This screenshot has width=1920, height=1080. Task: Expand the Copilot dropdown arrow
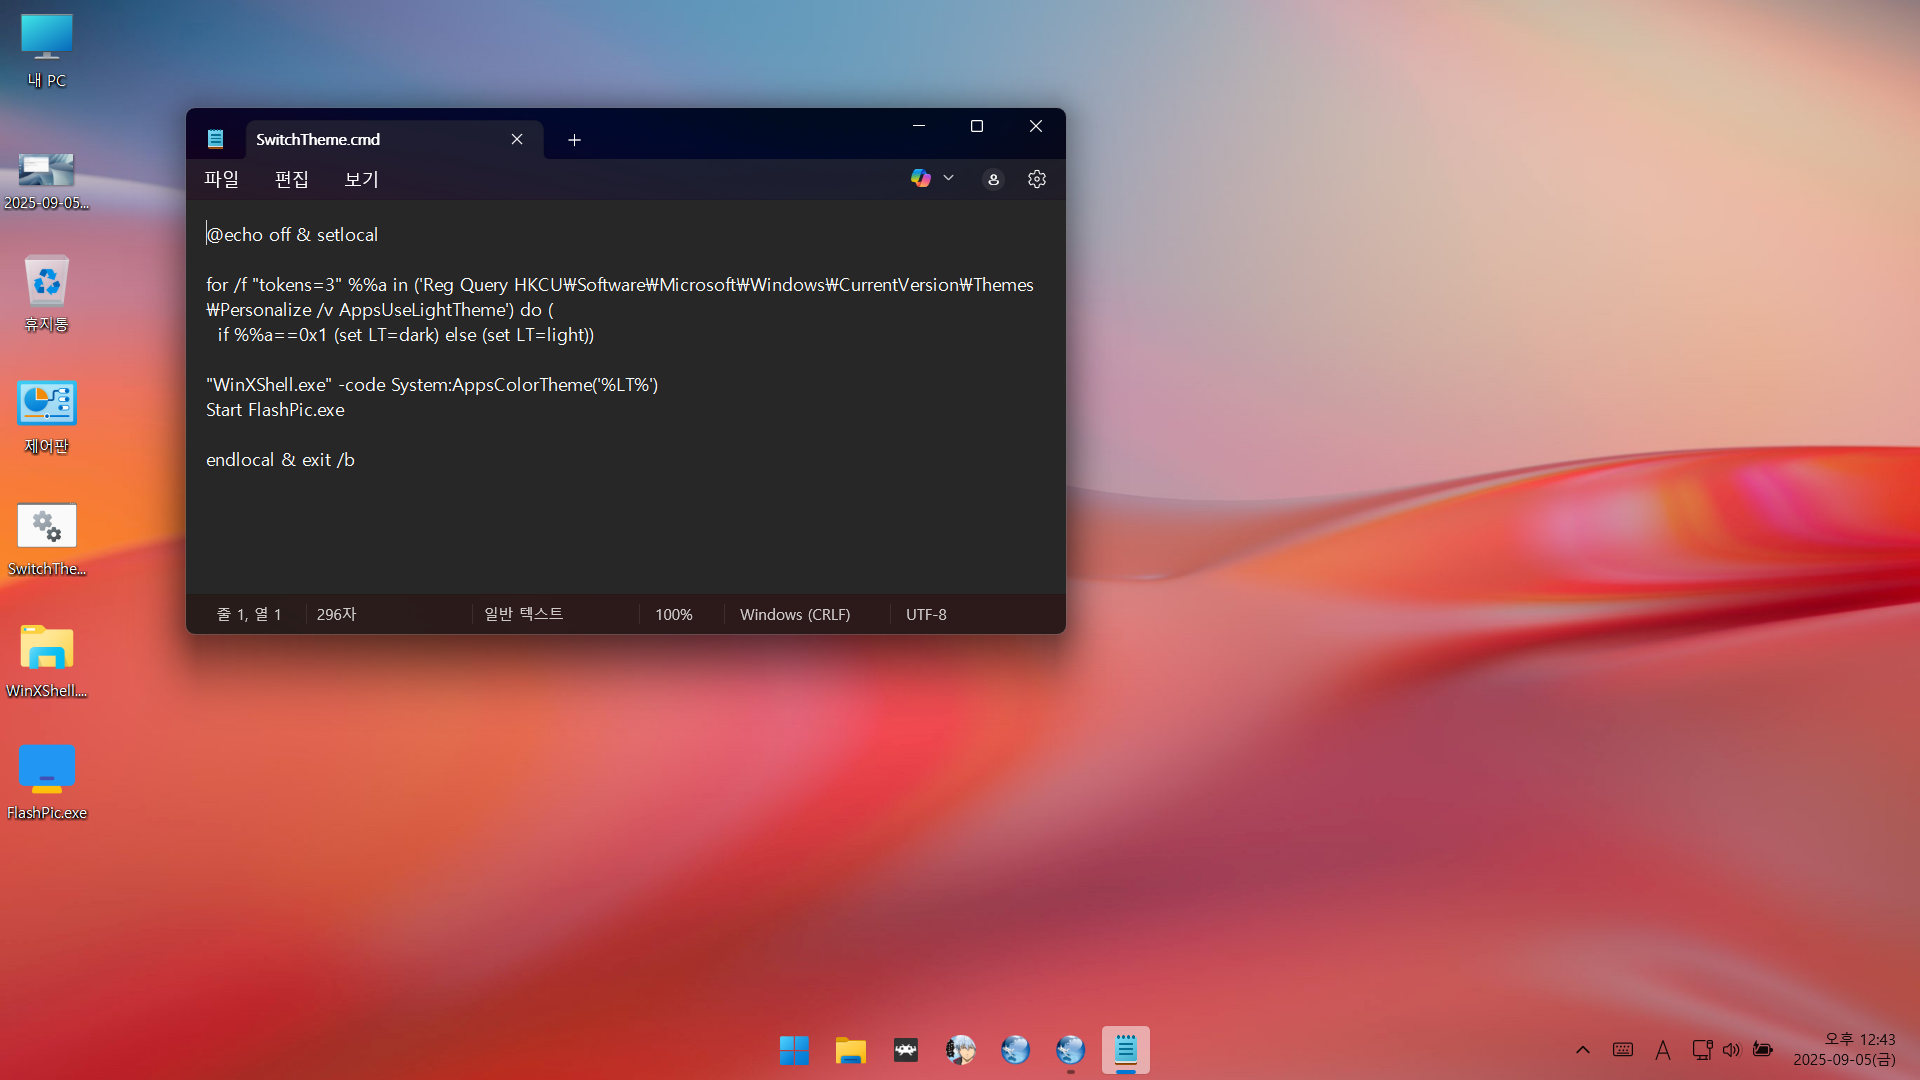(948, 178)
